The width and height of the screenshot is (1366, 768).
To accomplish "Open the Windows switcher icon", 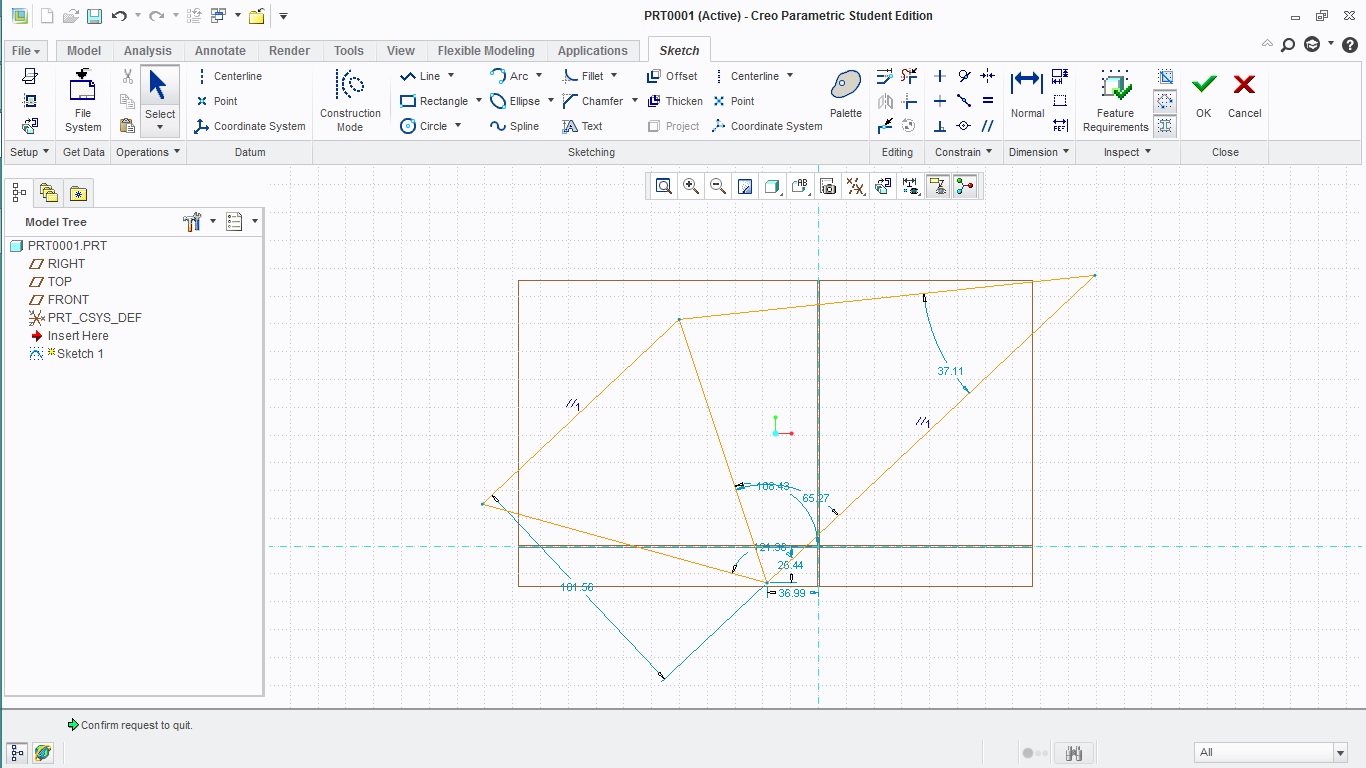I will tap(218, 16).
